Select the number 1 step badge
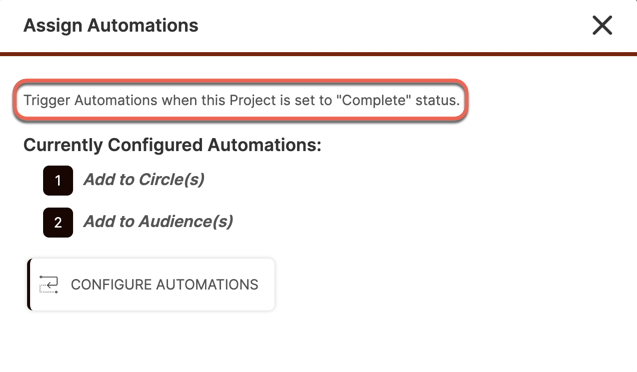Viewport: 637px width, 372px height. [58, 180]
